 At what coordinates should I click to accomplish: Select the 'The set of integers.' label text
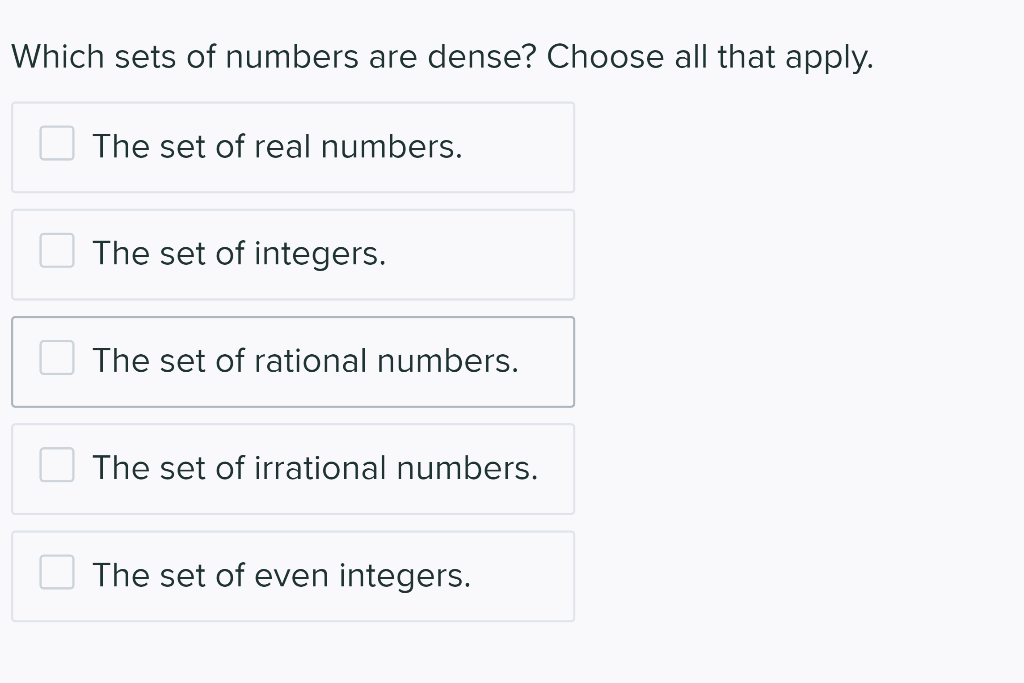pyautogui.click(x=239, y=254)
